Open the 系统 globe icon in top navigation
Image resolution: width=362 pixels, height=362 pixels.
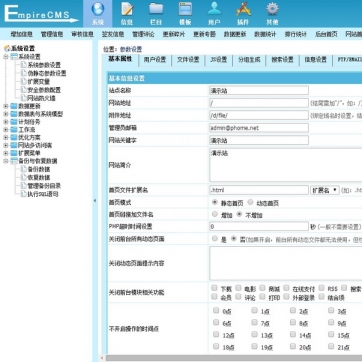point(98,9)
